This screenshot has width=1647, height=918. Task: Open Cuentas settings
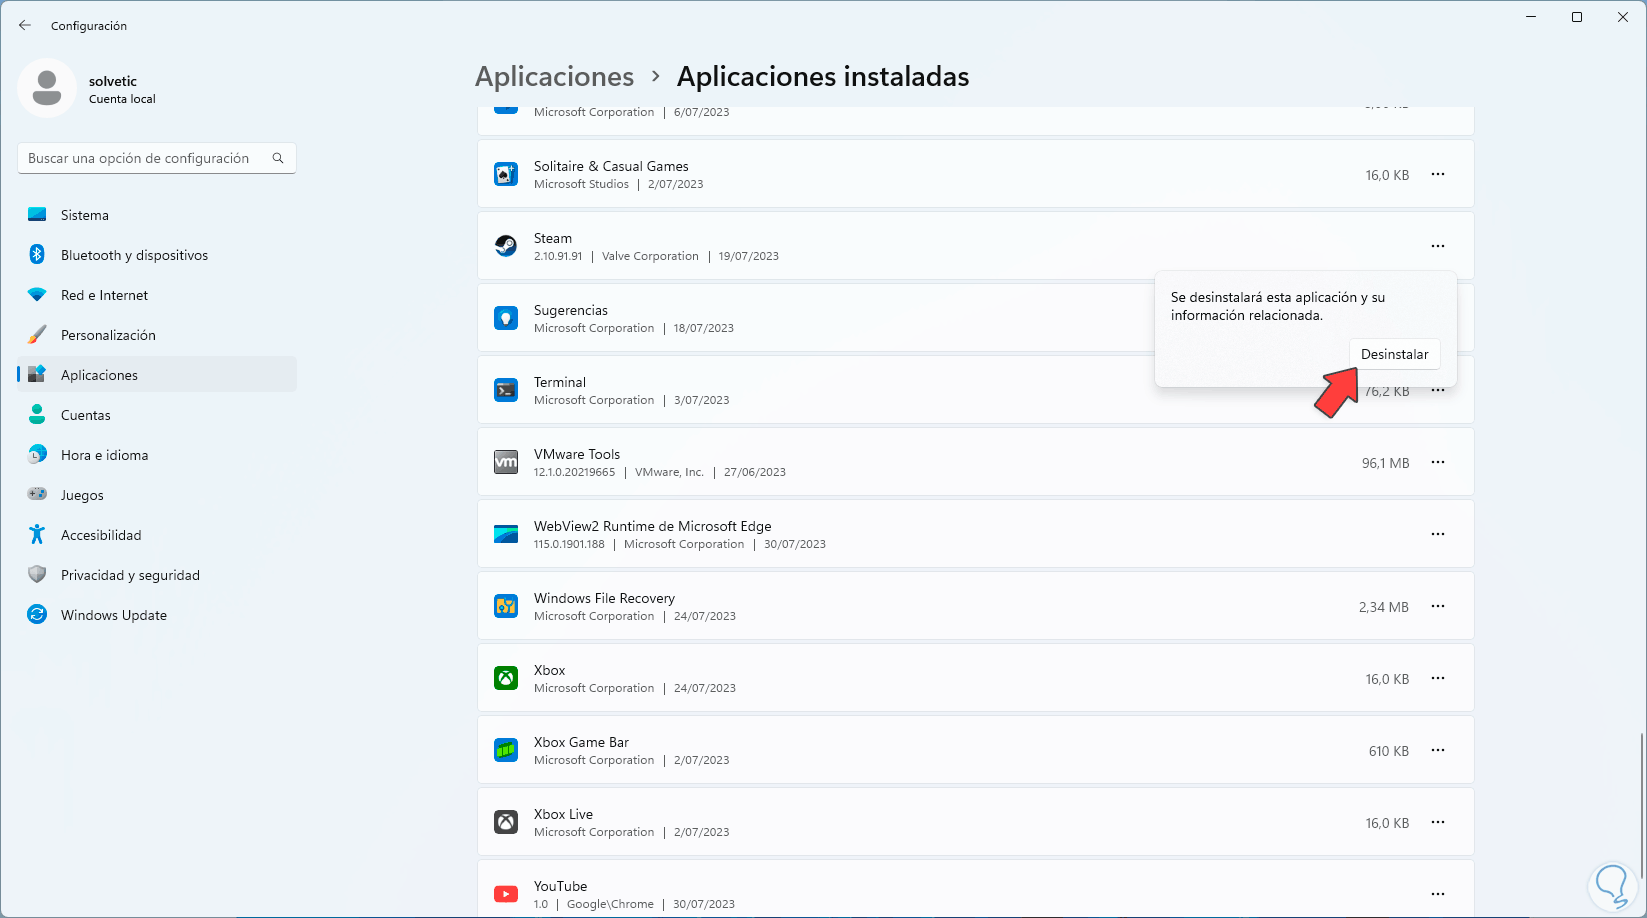157,415
